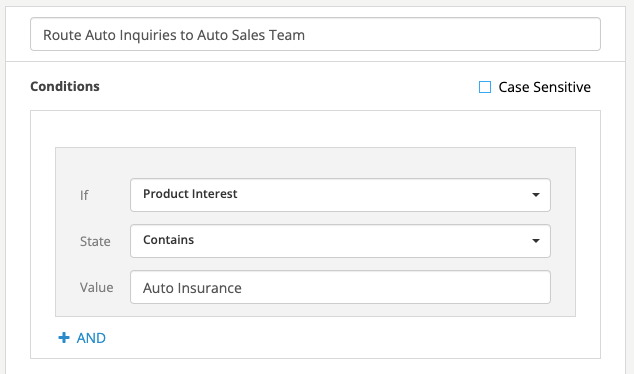Click the 'If' label

(84, 195)
